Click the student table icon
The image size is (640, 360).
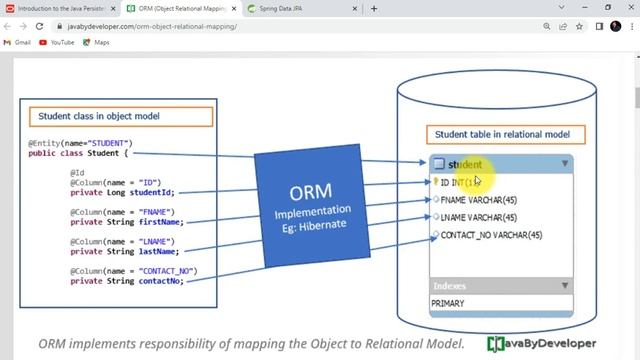(x=439, y=164)
